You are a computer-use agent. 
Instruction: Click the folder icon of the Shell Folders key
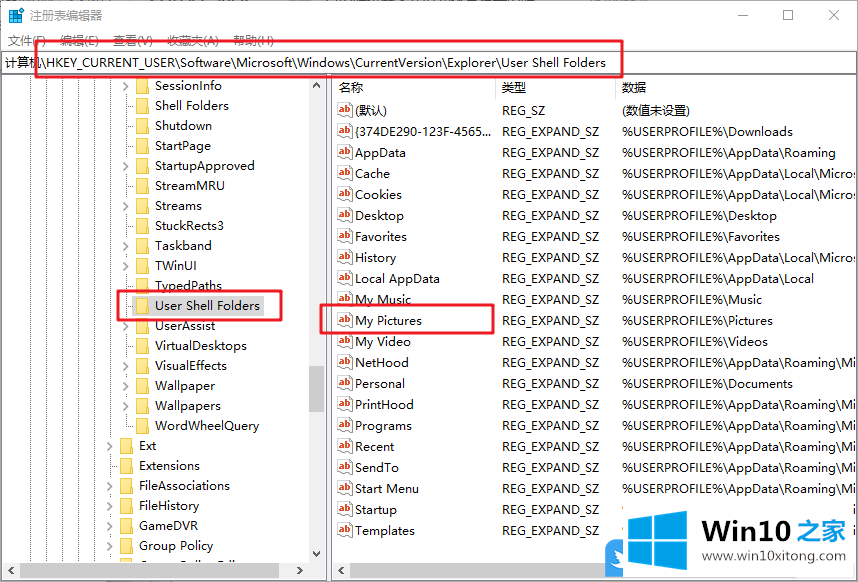point(142,106)
